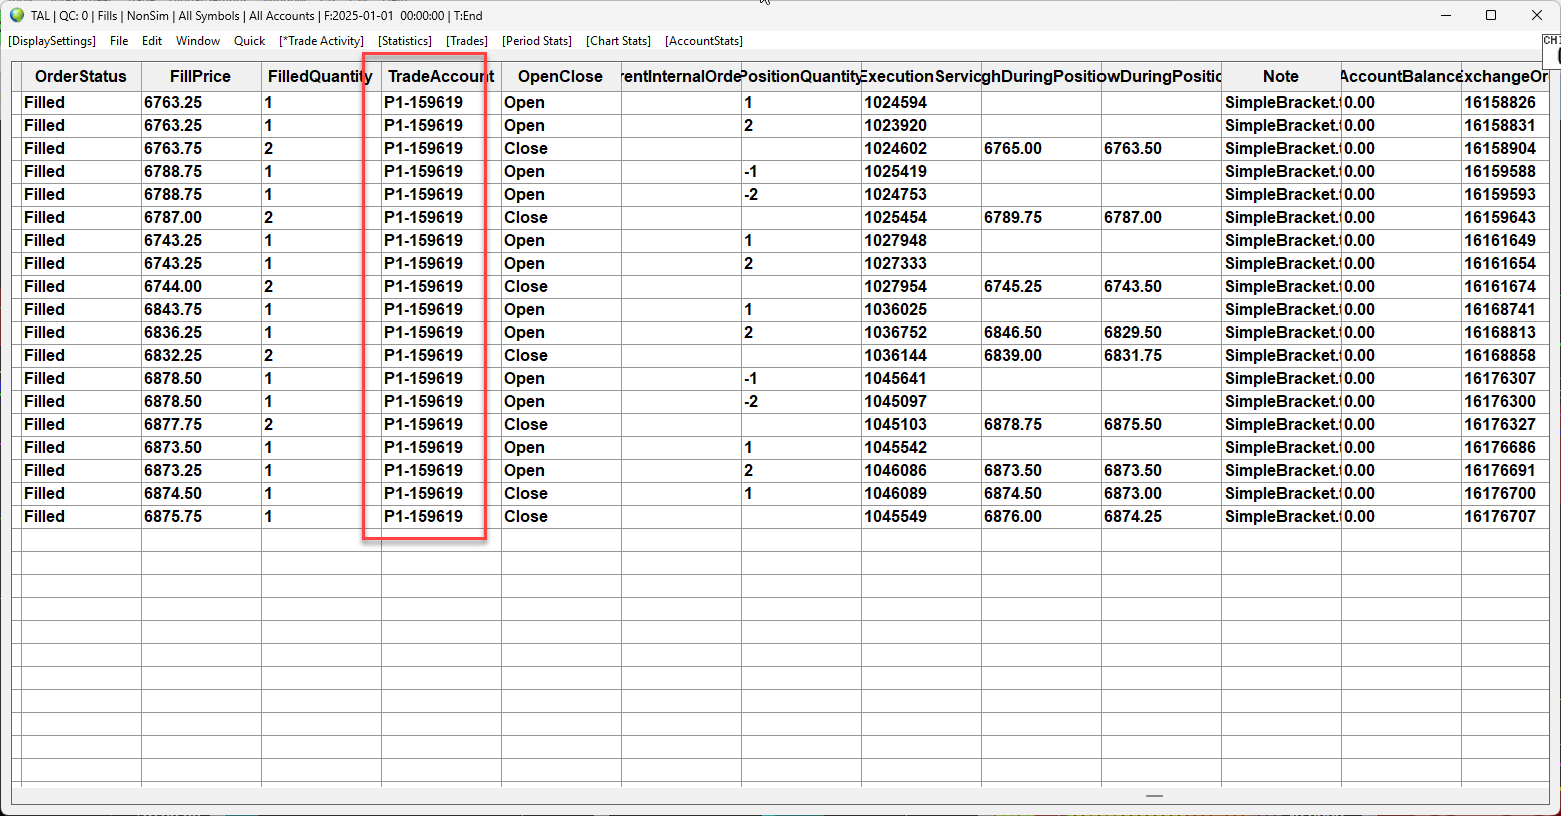Switch to the [*Trade Activity] tab
Viewport: 1561px width, 816px height.
point(322,41)
